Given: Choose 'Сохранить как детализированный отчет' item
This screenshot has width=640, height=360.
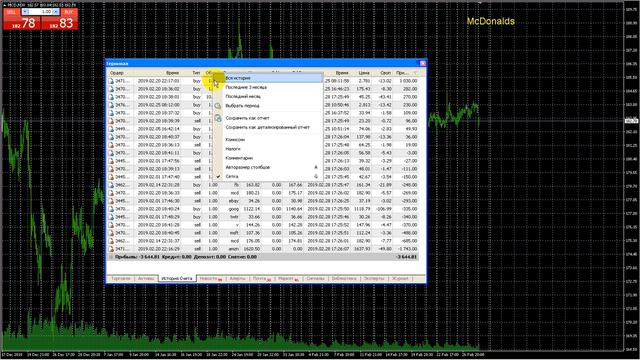Looking at the screenshot, I should [268, 127].
